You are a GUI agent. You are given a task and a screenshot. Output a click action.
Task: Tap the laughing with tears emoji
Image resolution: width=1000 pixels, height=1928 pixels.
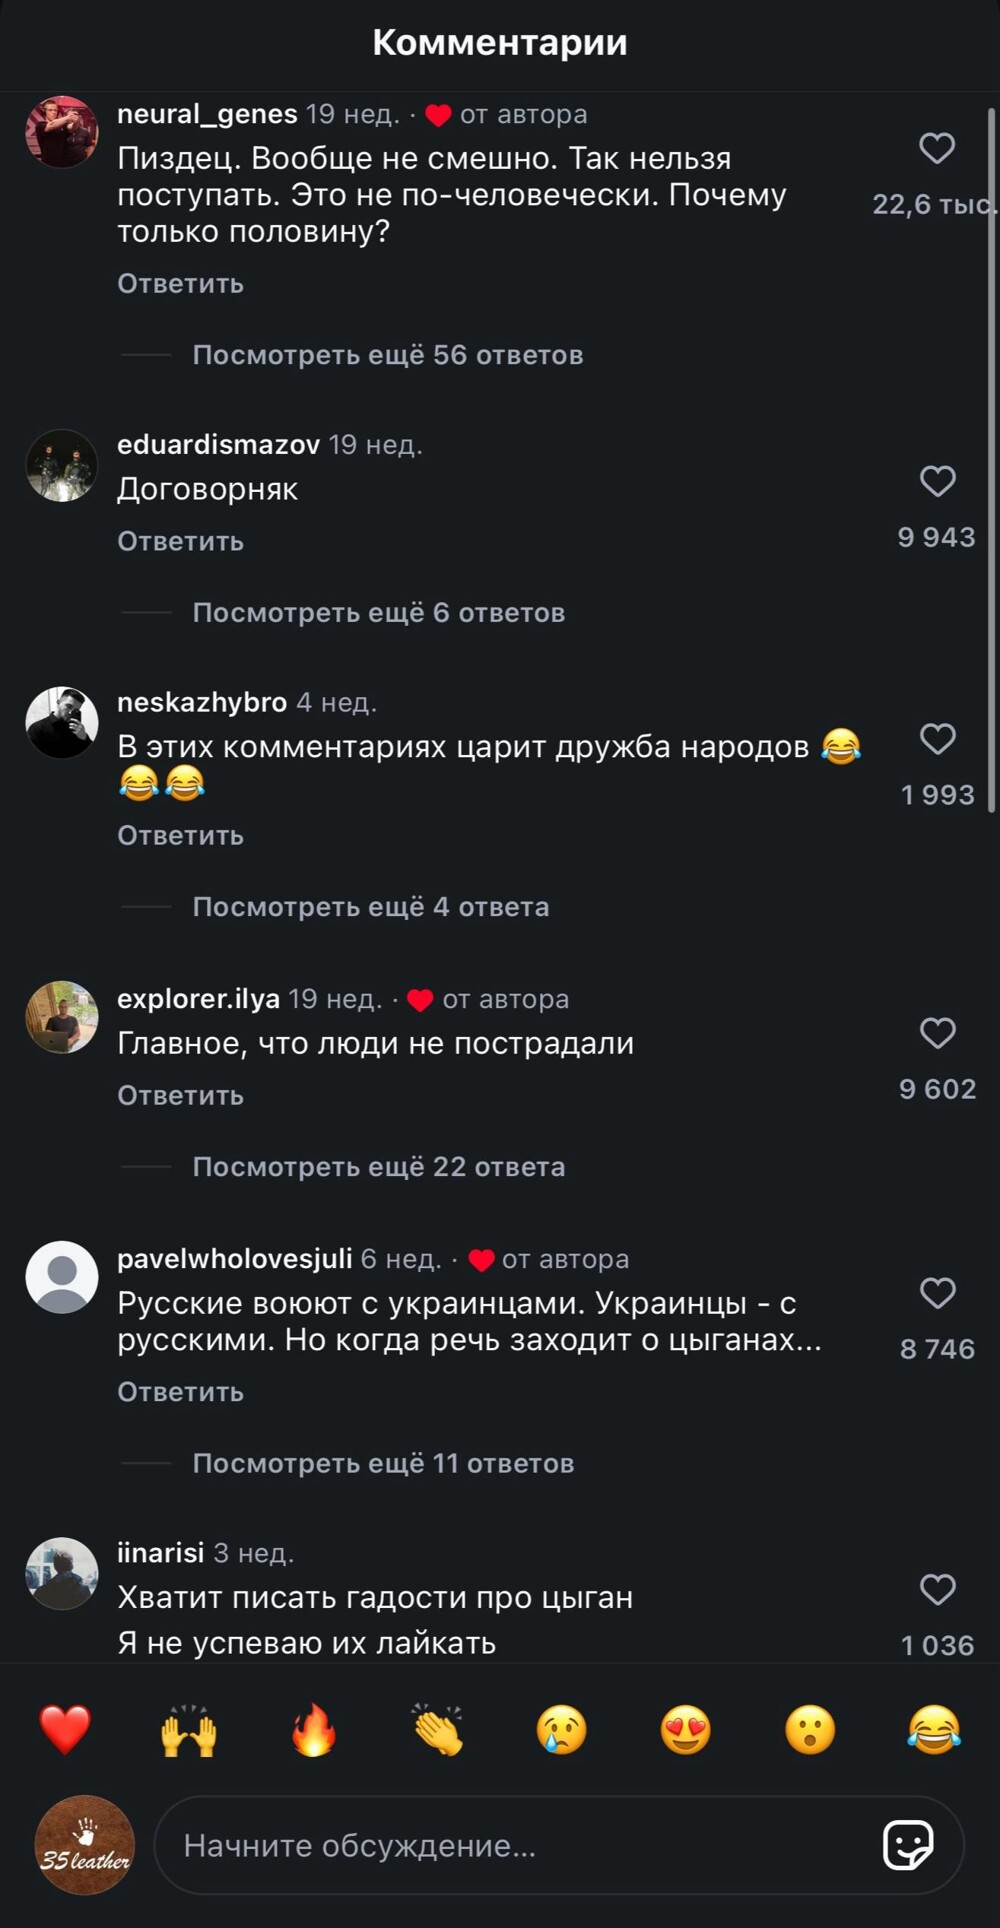click(x=934, y=1730)
